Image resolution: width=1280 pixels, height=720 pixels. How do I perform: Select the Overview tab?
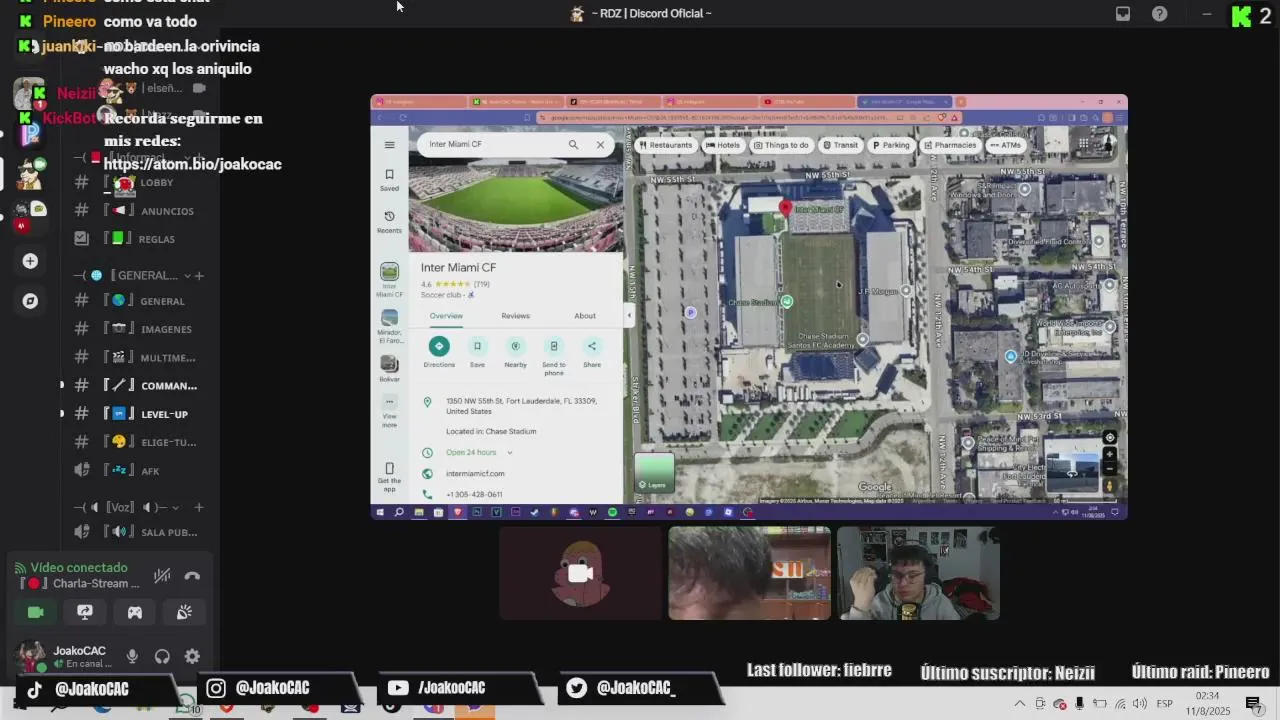coord(446,316)
